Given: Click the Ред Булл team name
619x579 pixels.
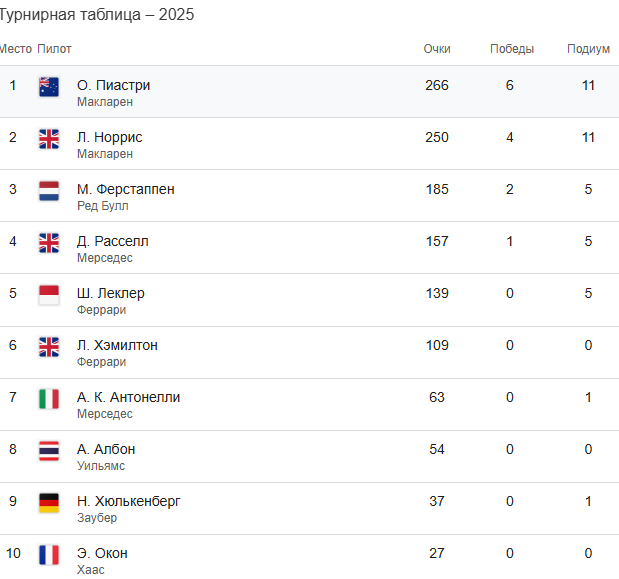Looking at the screenshot, I should pyautogui.click(x=103, y=206).
